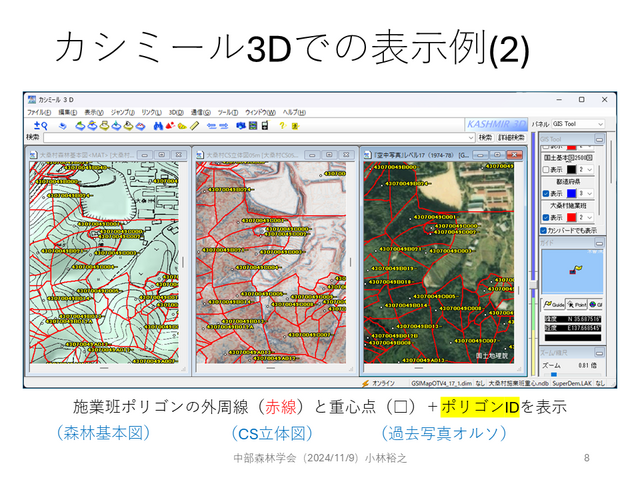Viewport: 640px width, 480px height.
Task: Open the 通信(G) menu
Action: [x=201, y=112]
